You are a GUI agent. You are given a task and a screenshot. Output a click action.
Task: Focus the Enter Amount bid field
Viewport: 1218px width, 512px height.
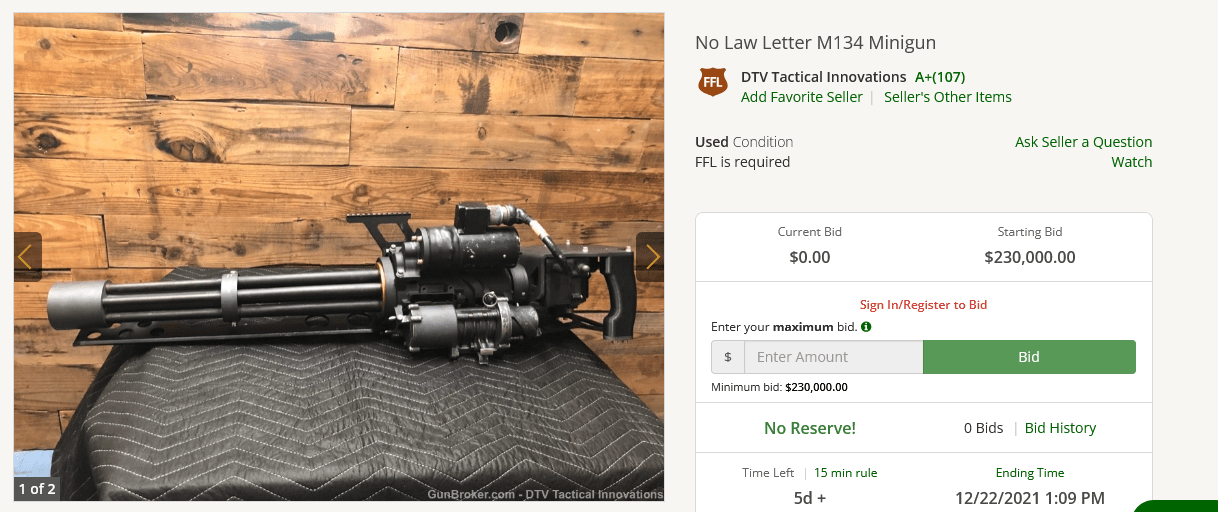(x=834, y=357)
